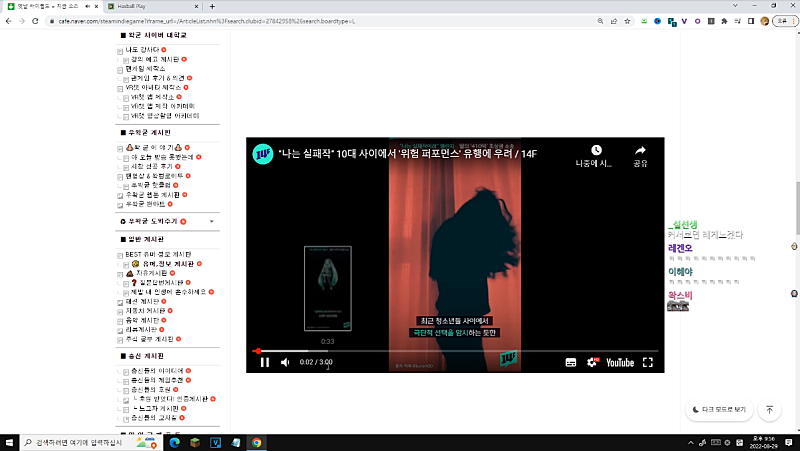Open the Chrome Extensions puzzle icon

(724, 21)
